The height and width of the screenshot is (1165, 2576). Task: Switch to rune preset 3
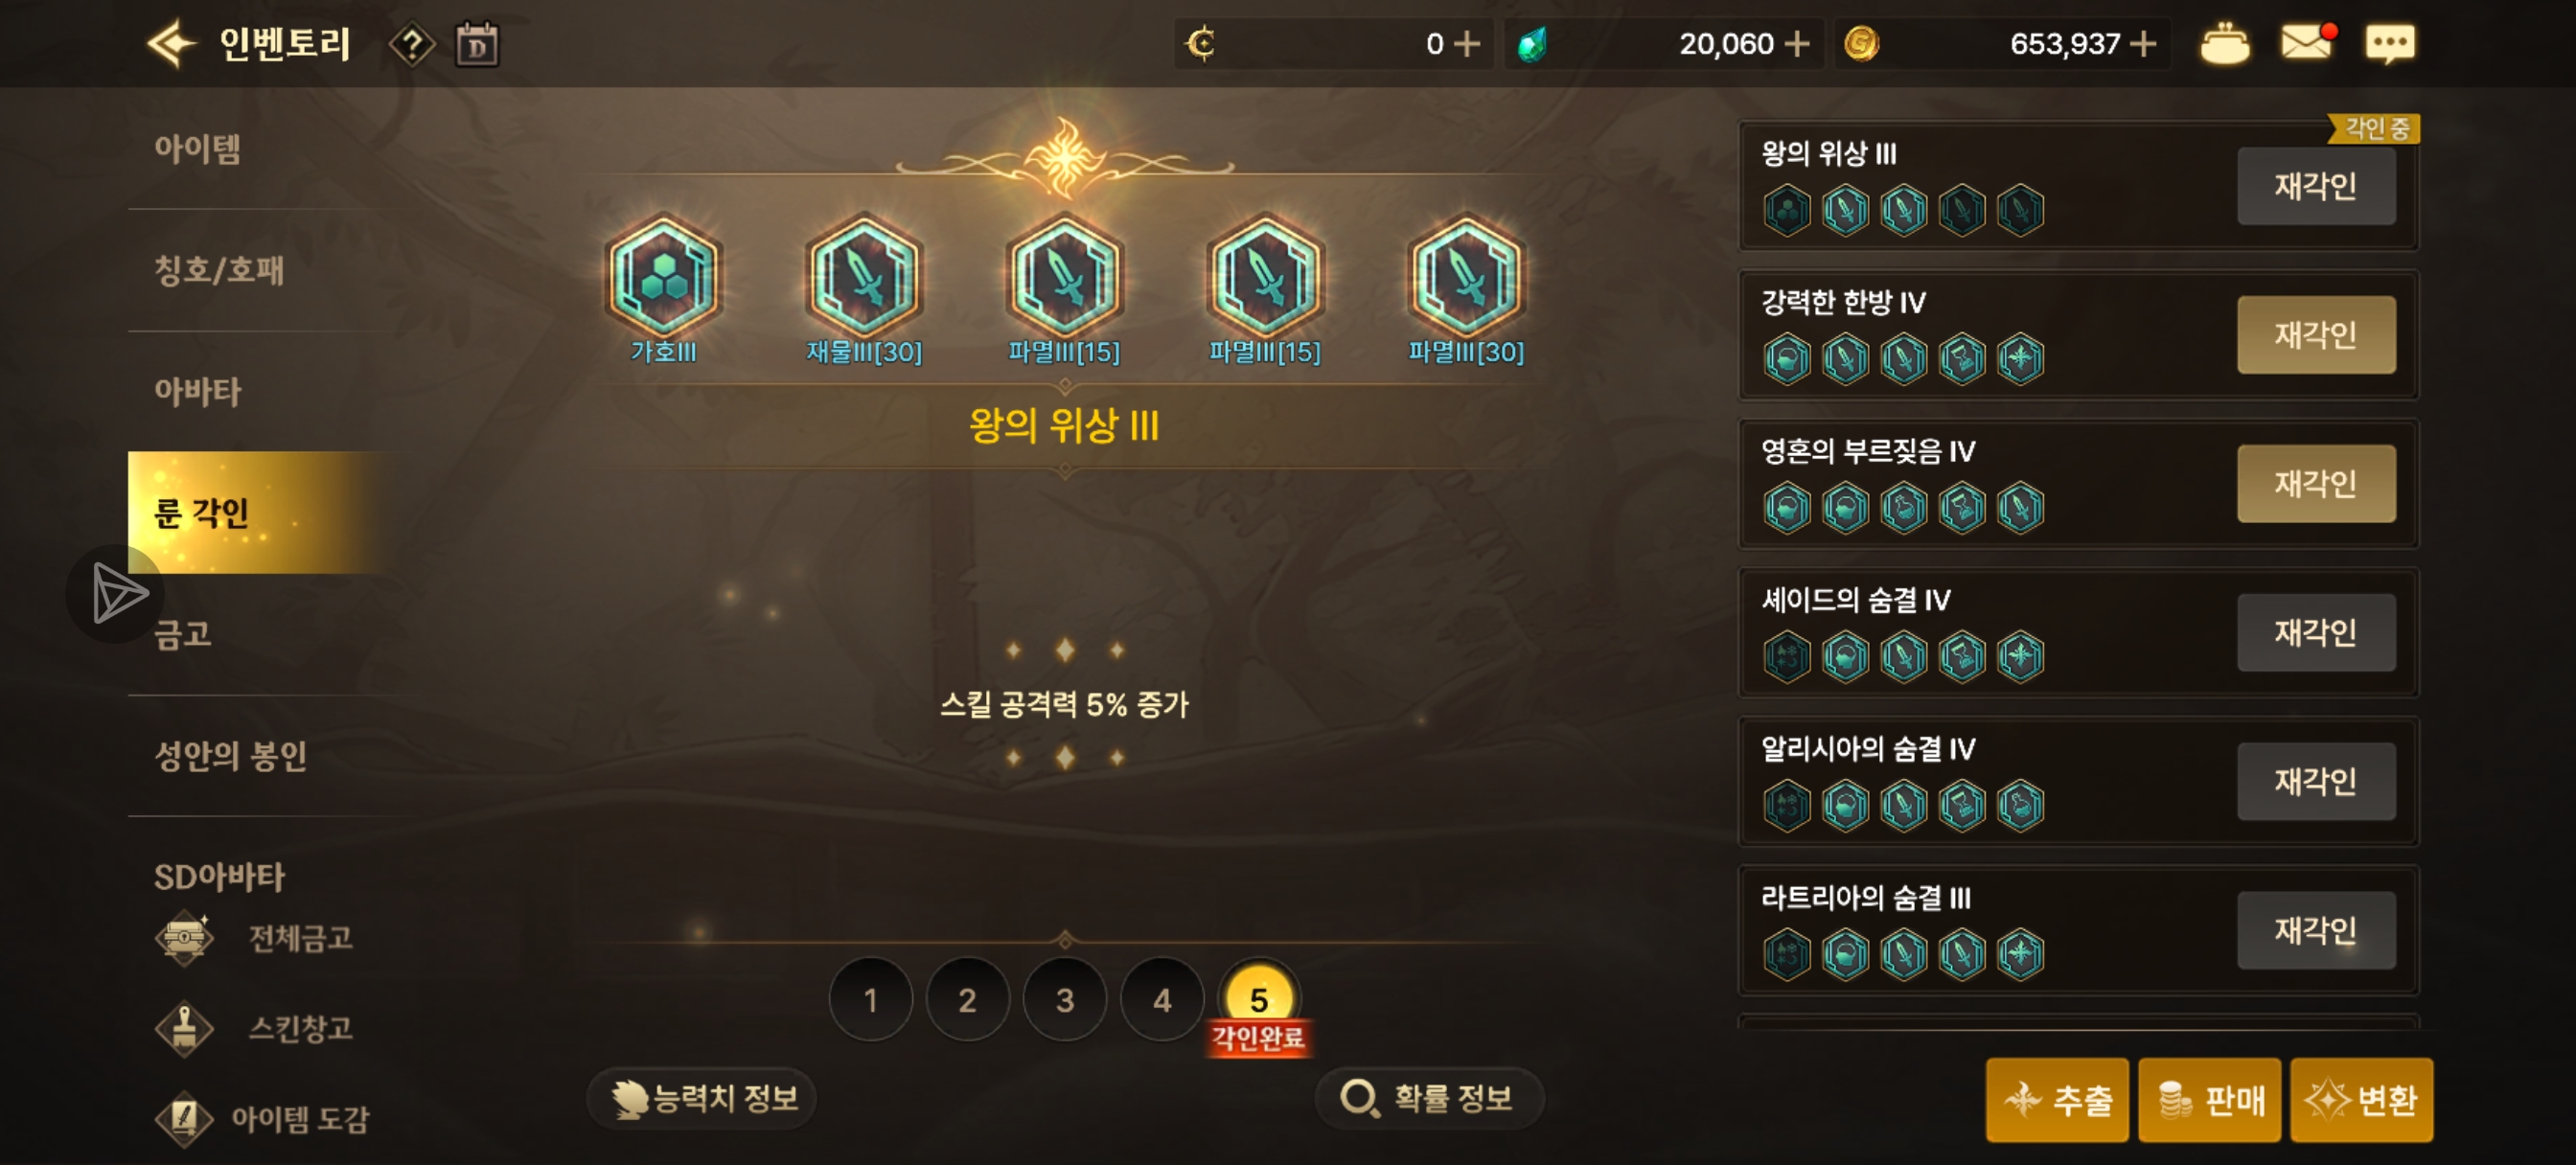1065,999
